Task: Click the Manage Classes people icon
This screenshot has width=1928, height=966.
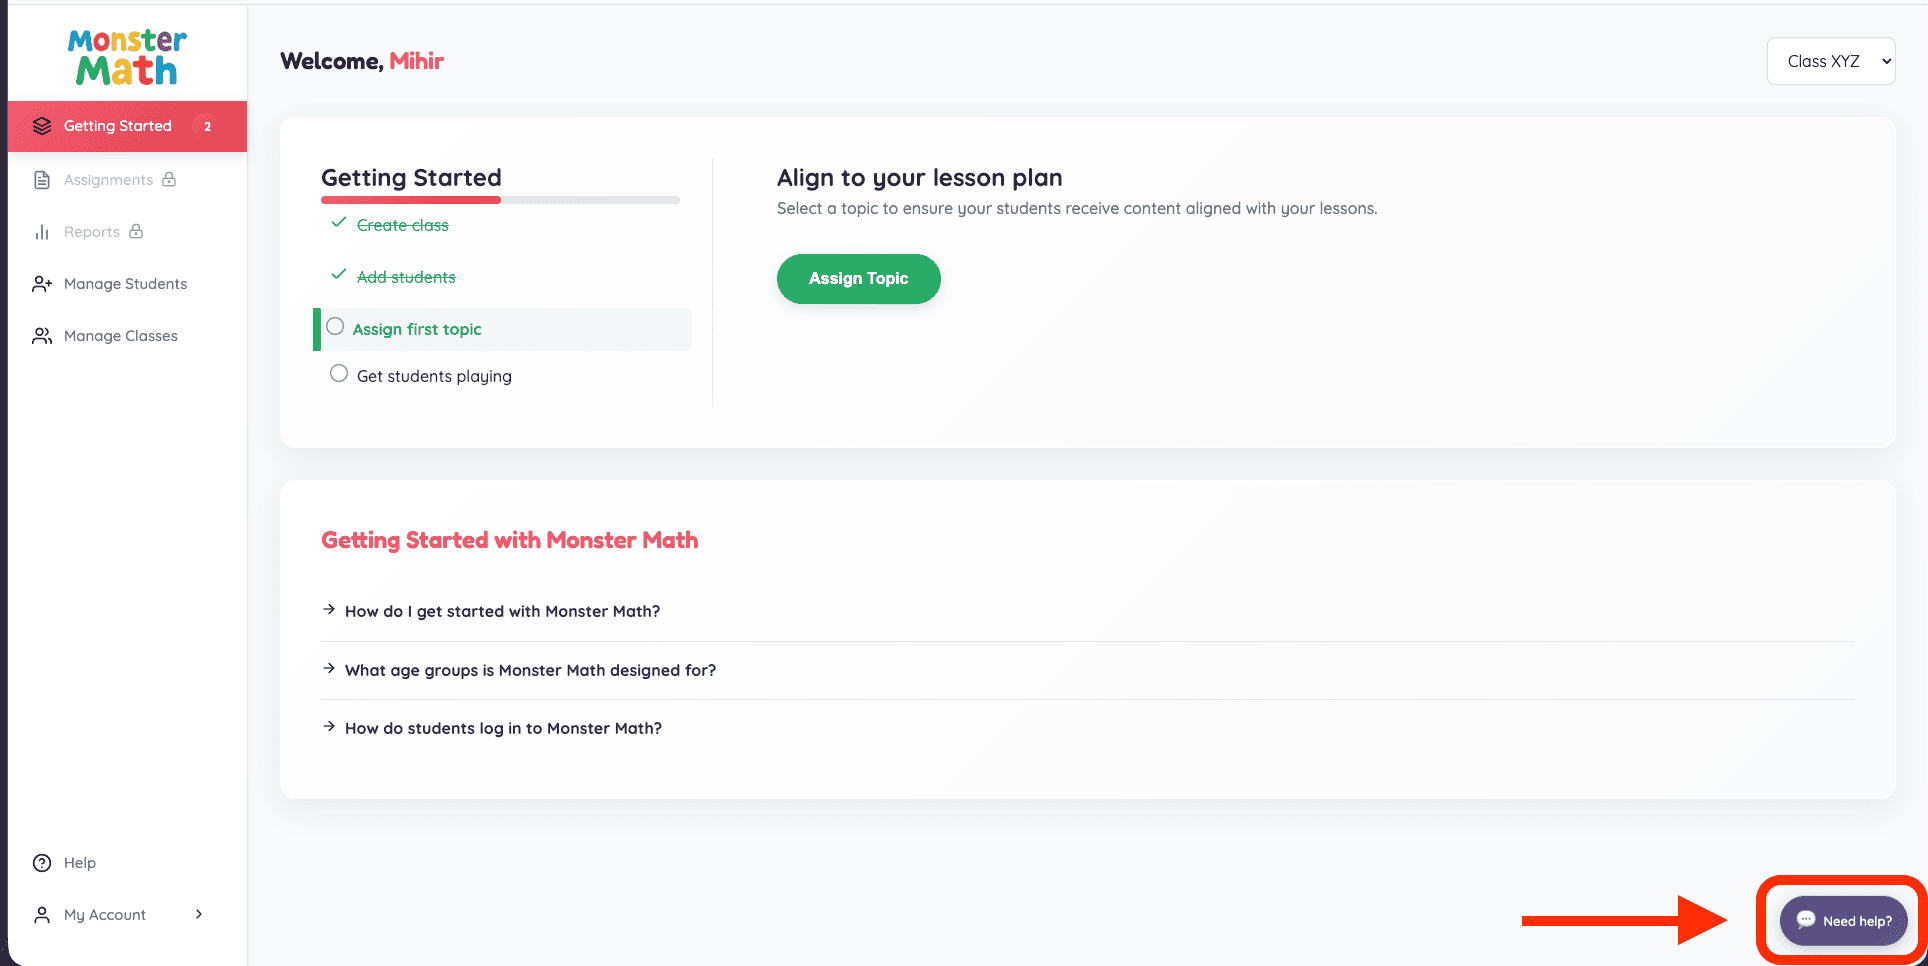Action: coord(42,336)
